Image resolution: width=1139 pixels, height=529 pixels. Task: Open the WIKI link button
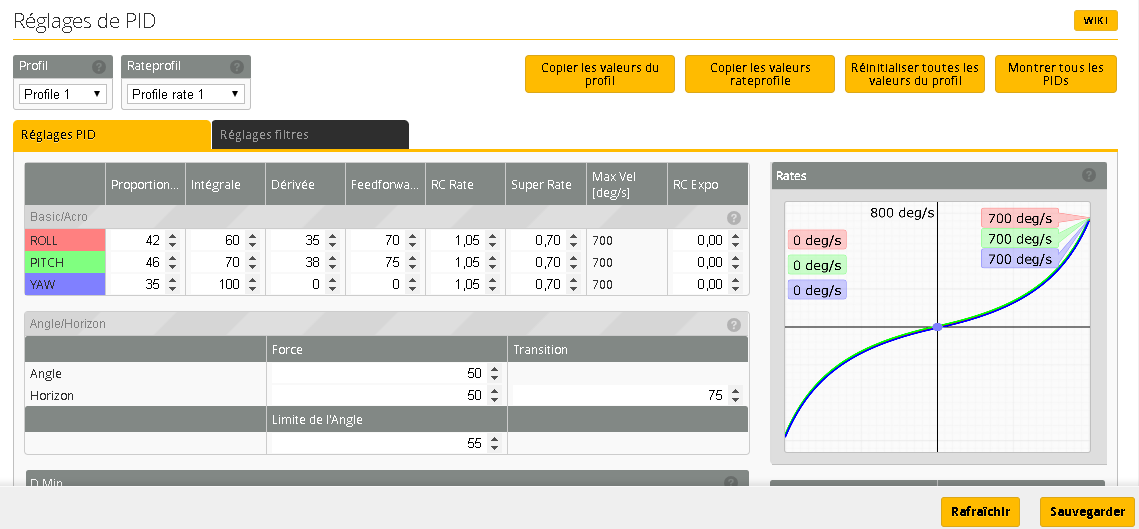(1095, 21)
